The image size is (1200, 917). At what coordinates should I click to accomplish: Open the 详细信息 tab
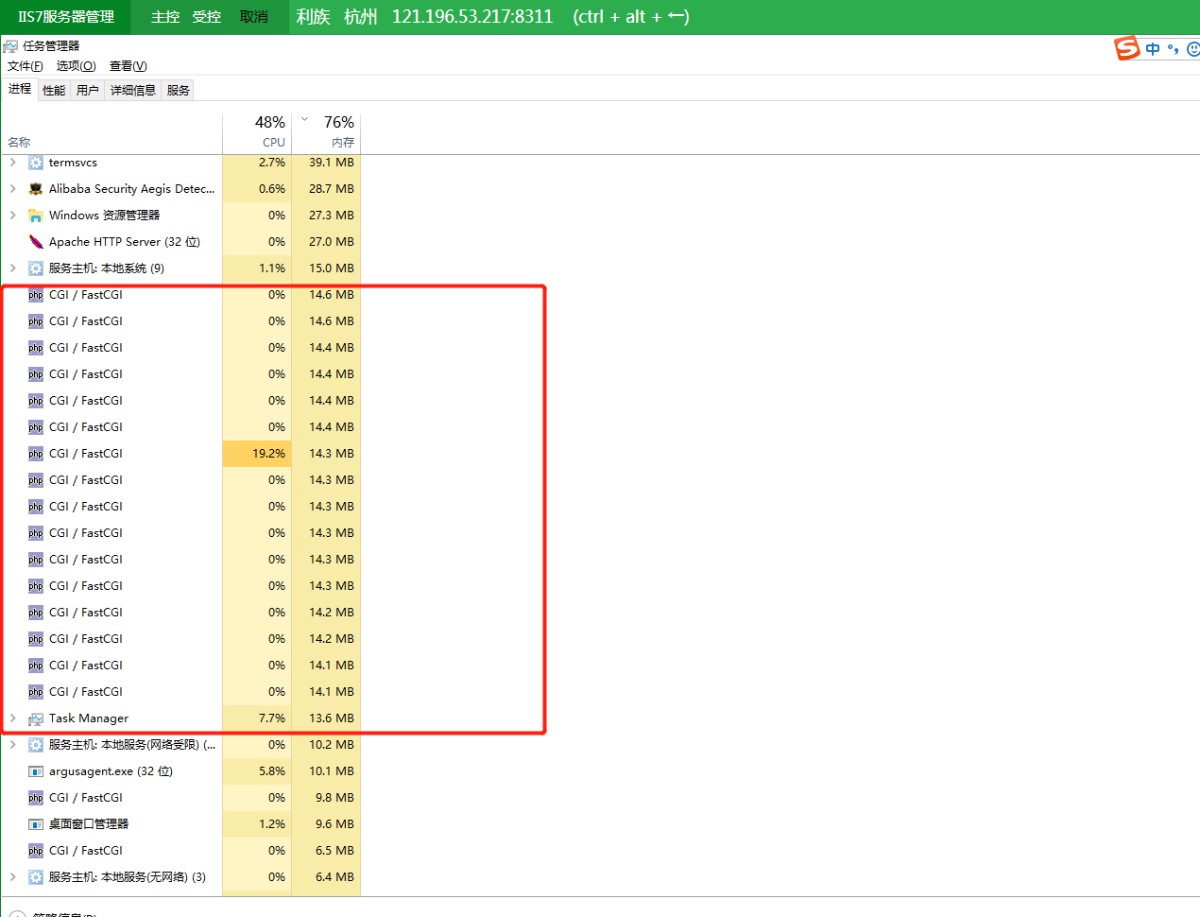tap(133, 90)
